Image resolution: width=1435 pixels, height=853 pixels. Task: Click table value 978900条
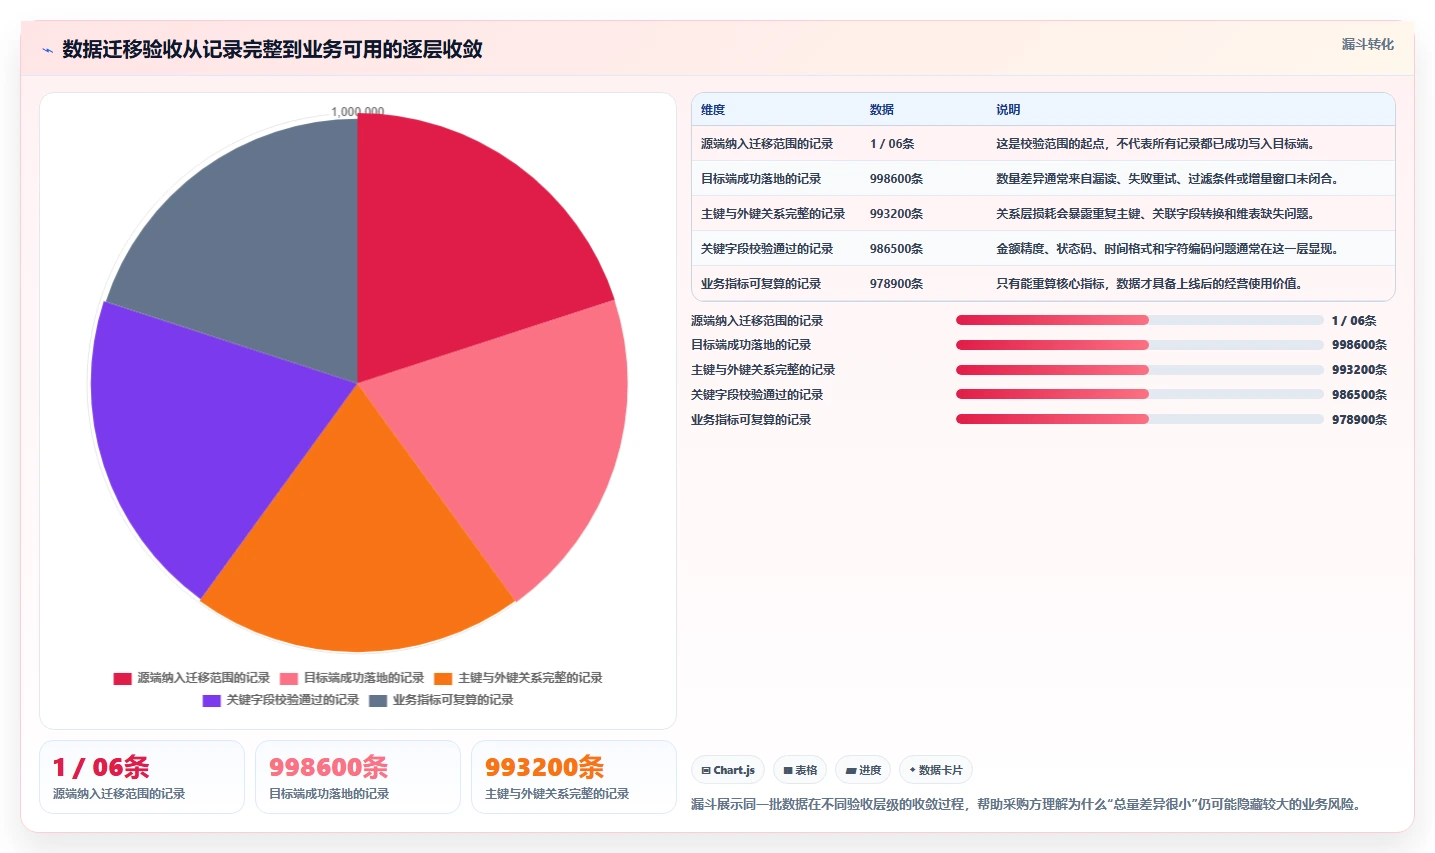click(x=896, y=284)
